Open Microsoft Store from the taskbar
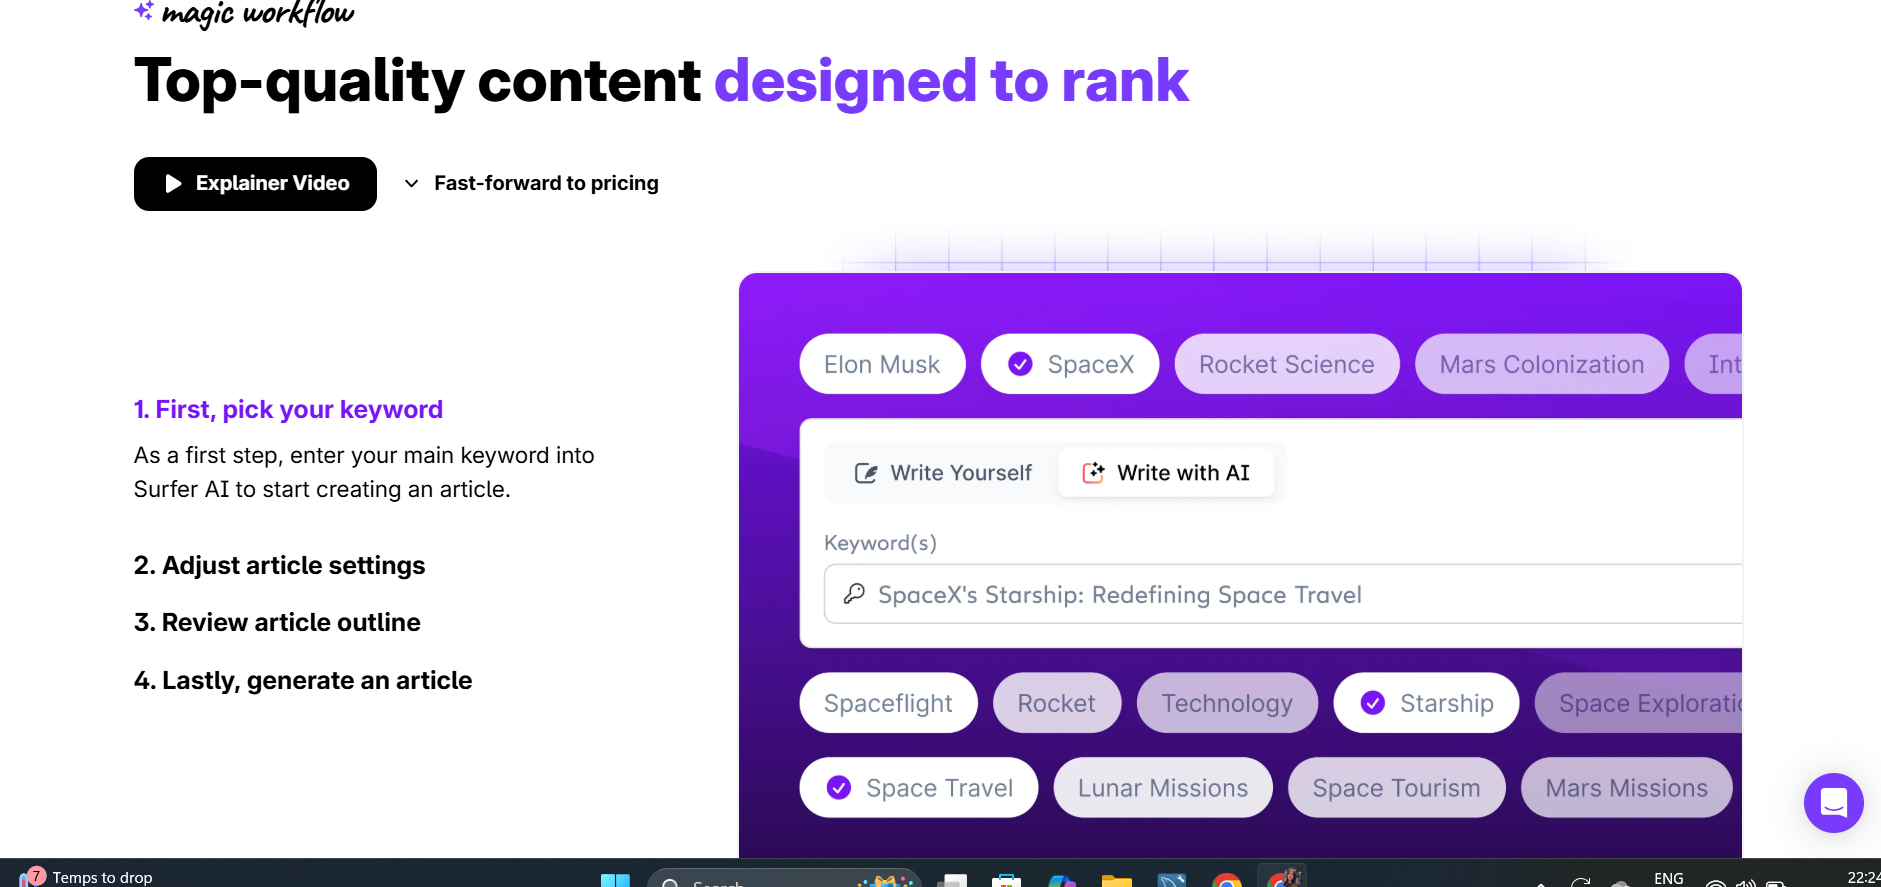Screen dimensions: 1881x887 point(1006,880)
